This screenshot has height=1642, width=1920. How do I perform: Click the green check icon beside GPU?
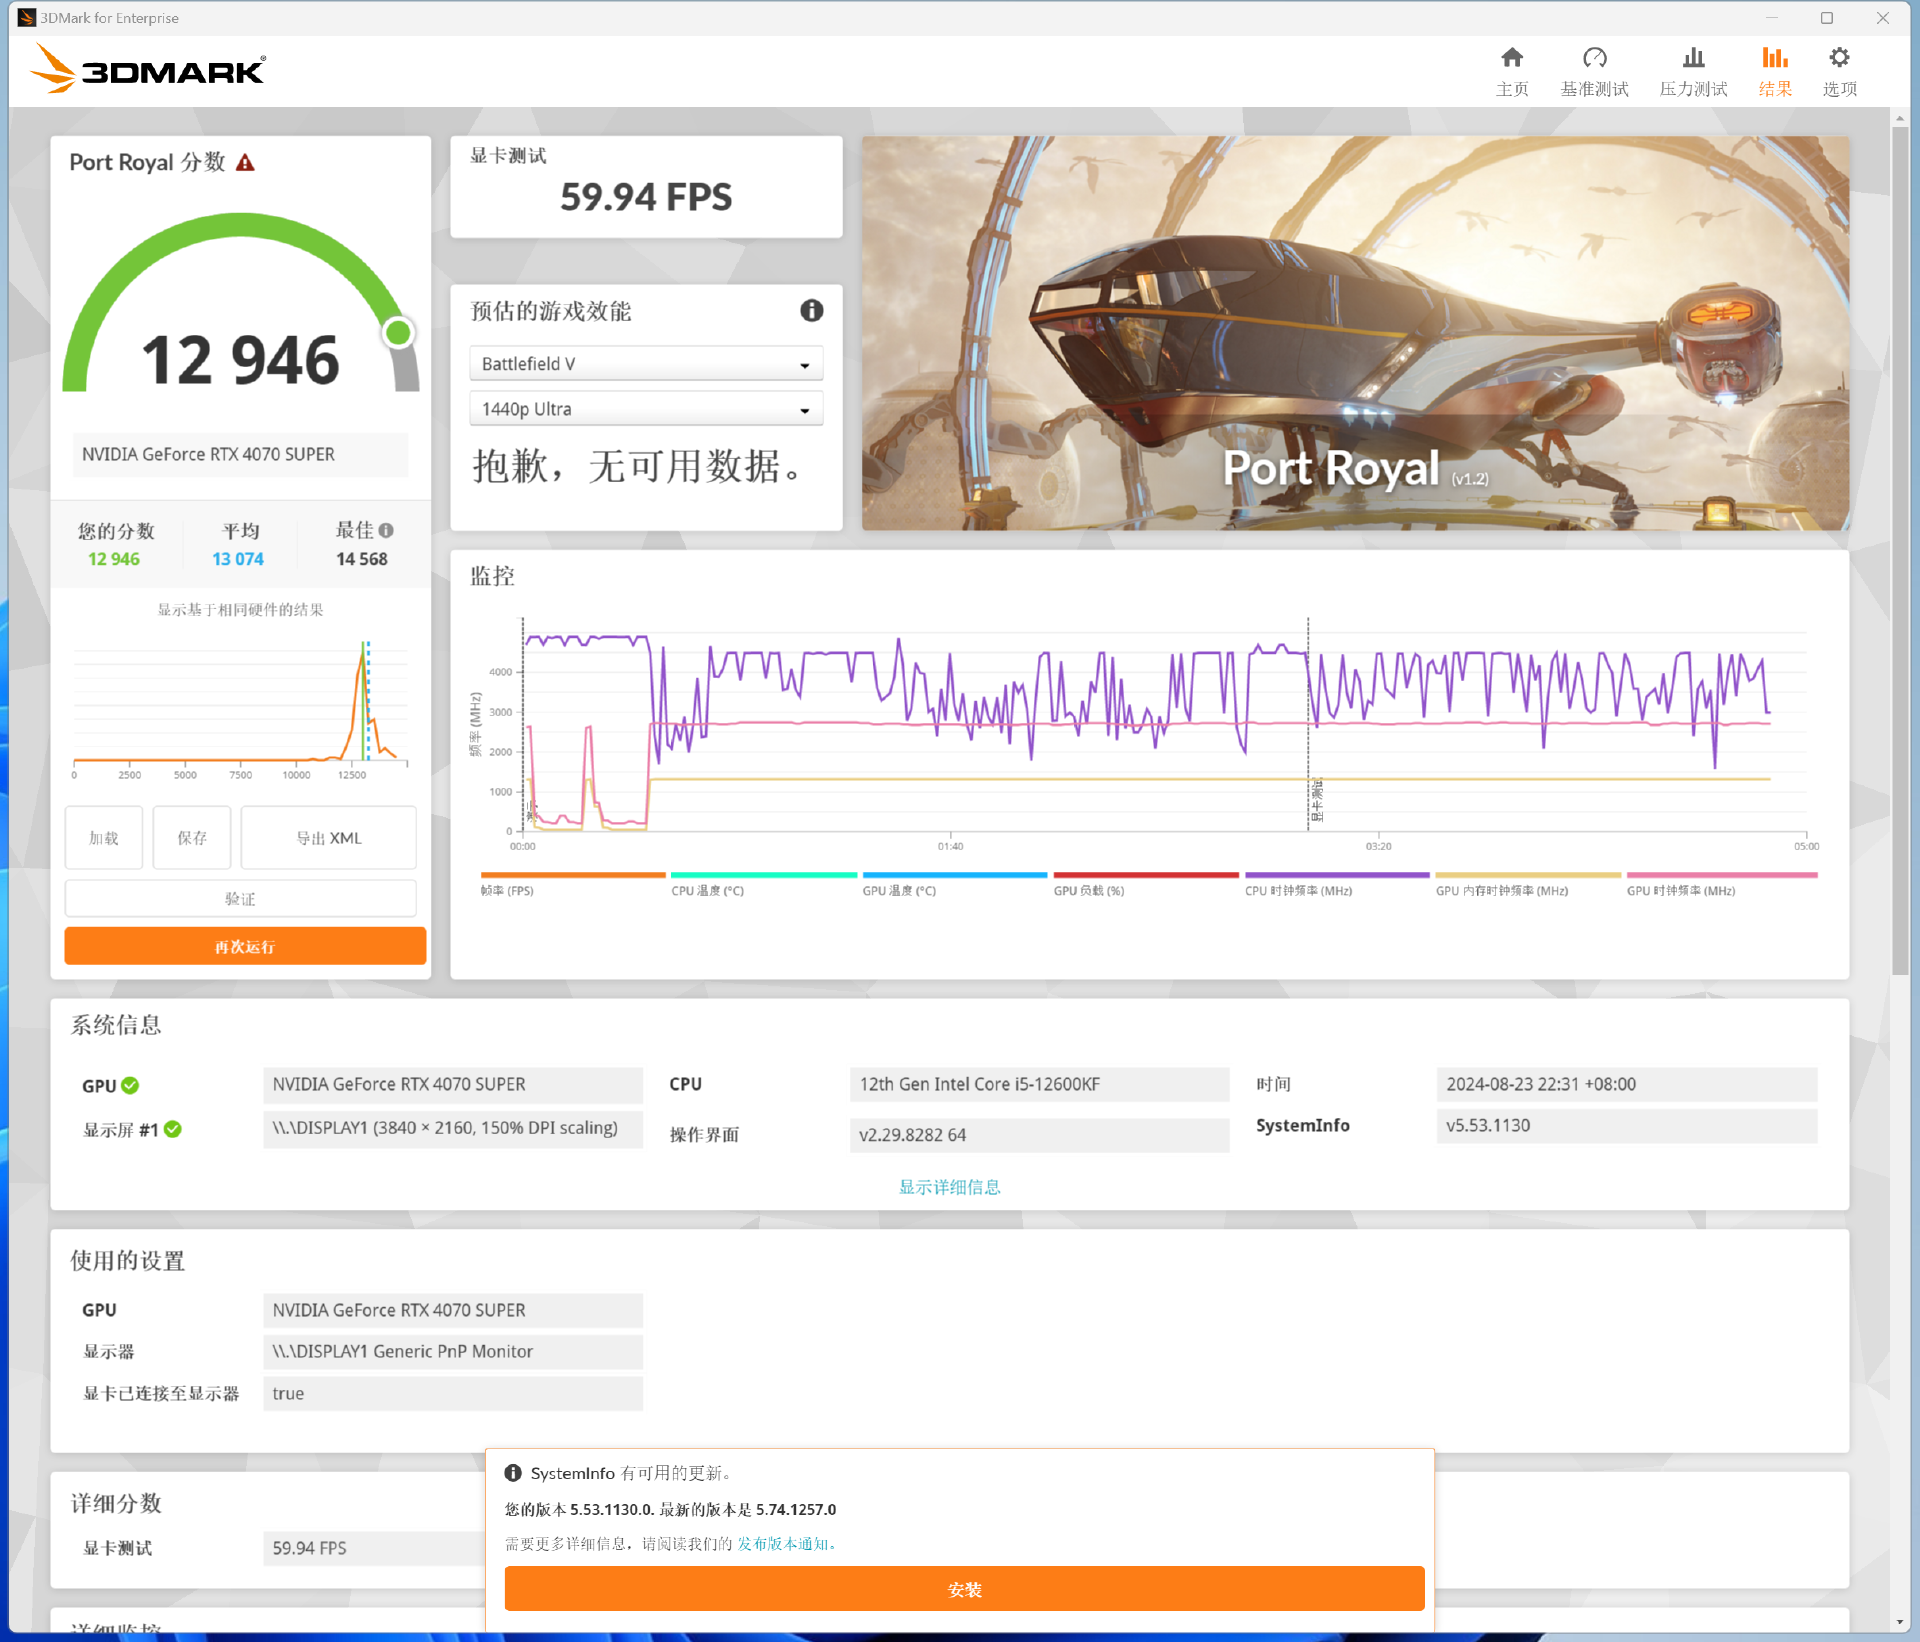coord(130,1085)
